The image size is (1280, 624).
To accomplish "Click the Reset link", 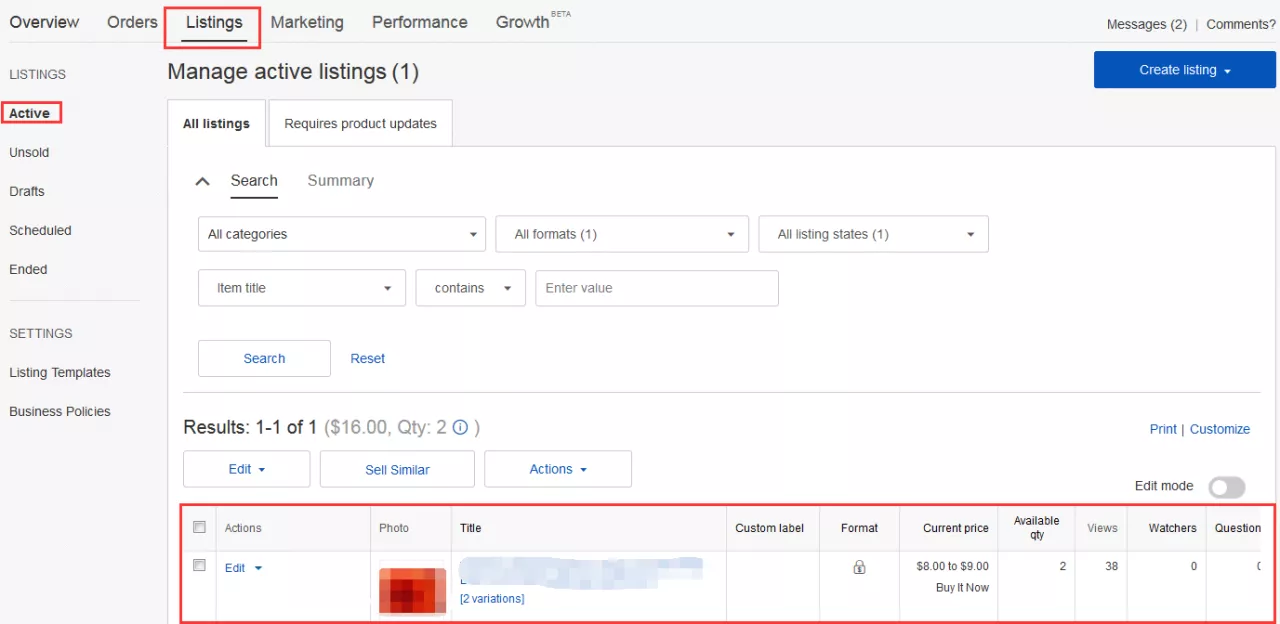I will pyautogui.click(x=367, y=358).
